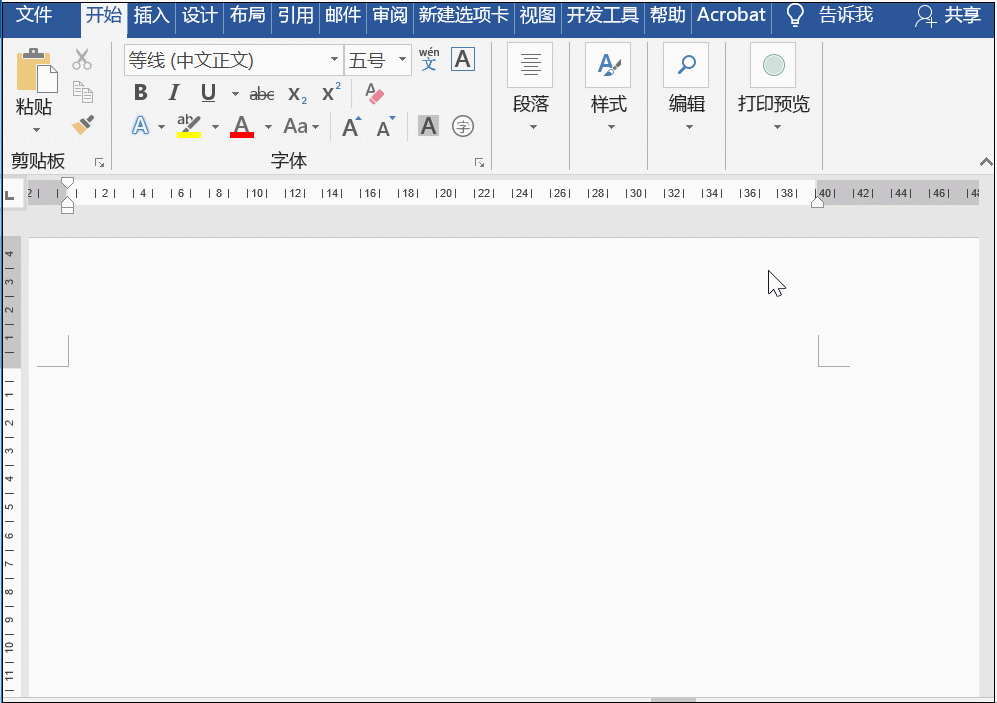
Task: Open the 视图 ribbon tab
Action: tap(537, 16)
